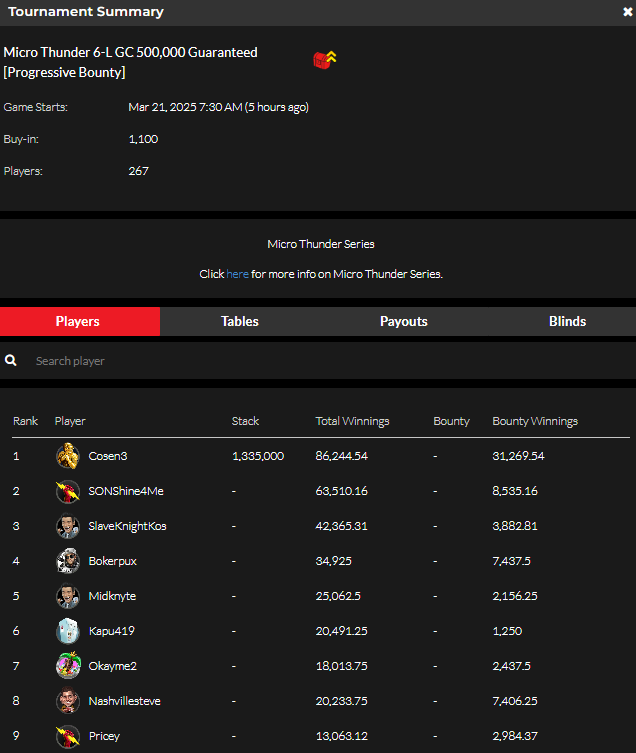
Task: Click total winnings 25,062.5
Action: pyautogui.click(x=338, y=596)
